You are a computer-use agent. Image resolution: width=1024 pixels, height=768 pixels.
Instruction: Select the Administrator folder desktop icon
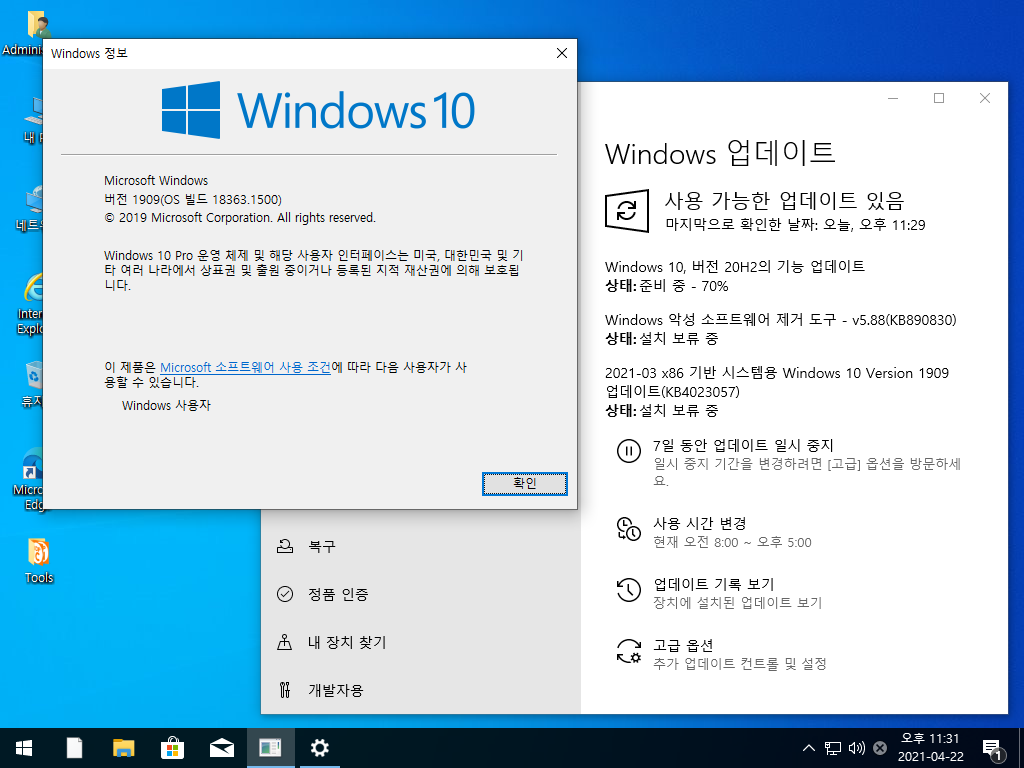tap(26, 33)
